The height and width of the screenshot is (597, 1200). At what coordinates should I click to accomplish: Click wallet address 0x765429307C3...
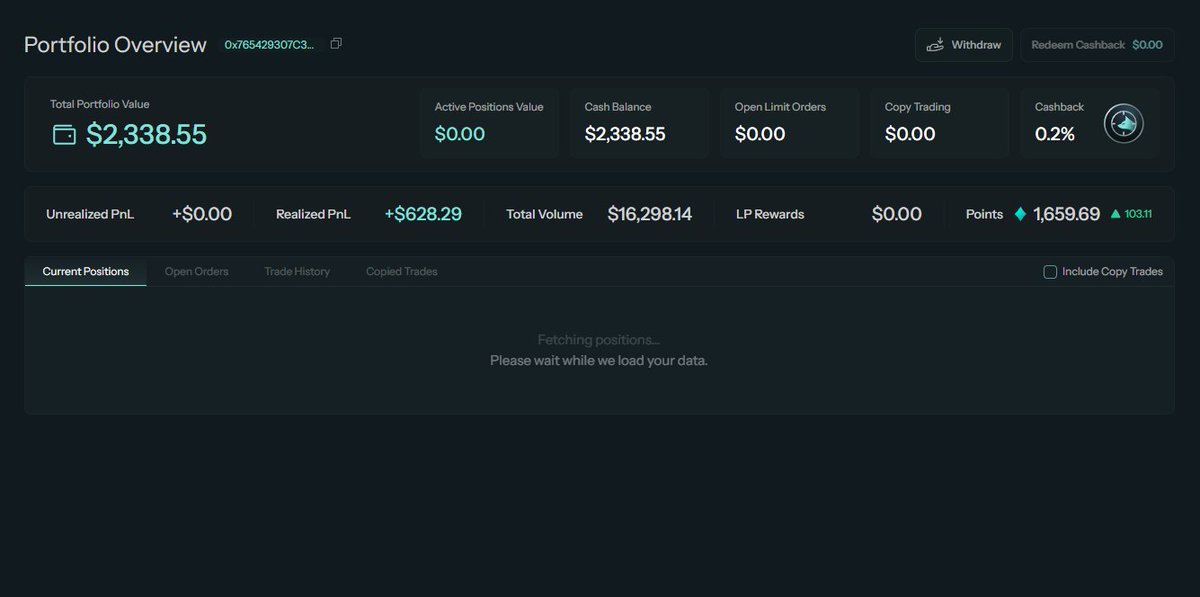(269, 45)
